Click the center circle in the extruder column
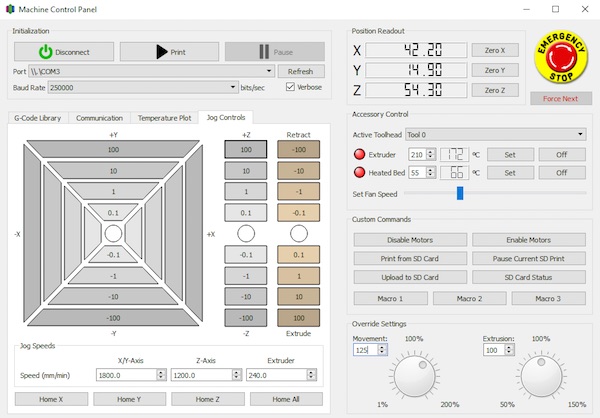Image resolution: width=600 pixels, height=418 pixels. (298, 233)
